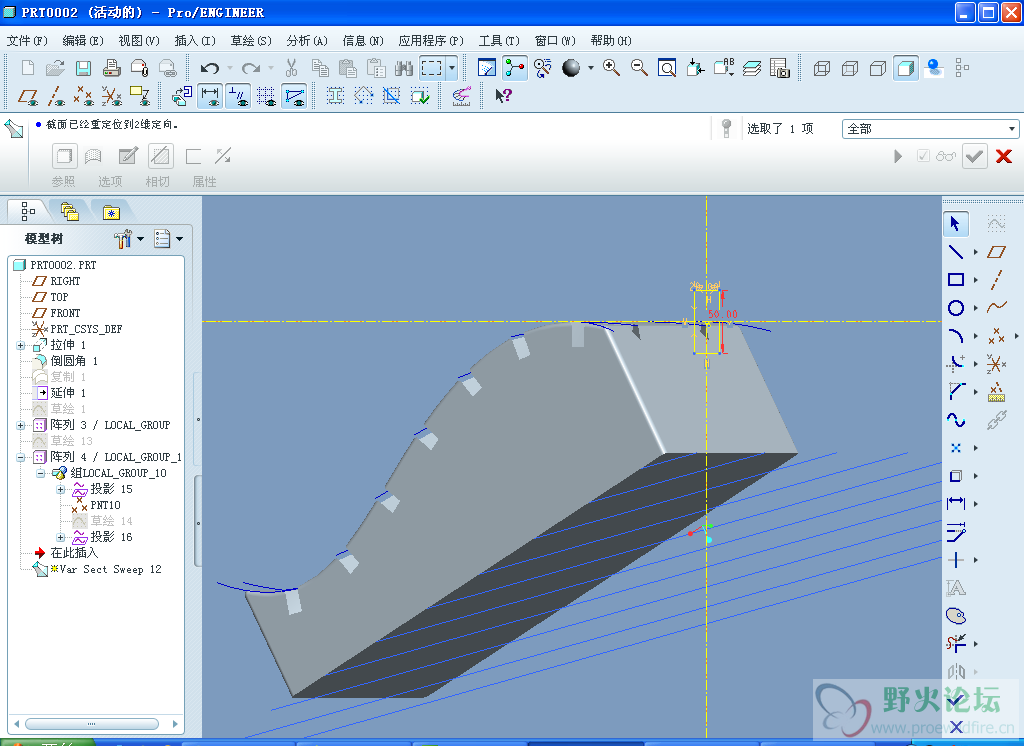
Task: Toggle datum point display
Action: pos(84,97)
